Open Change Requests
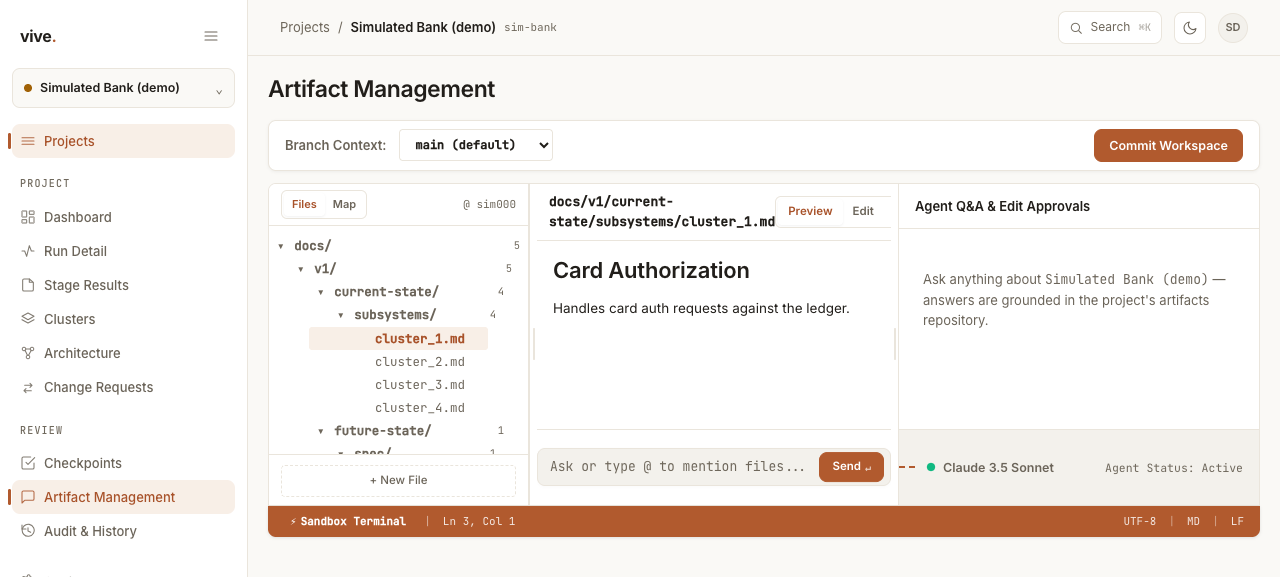 123,387
